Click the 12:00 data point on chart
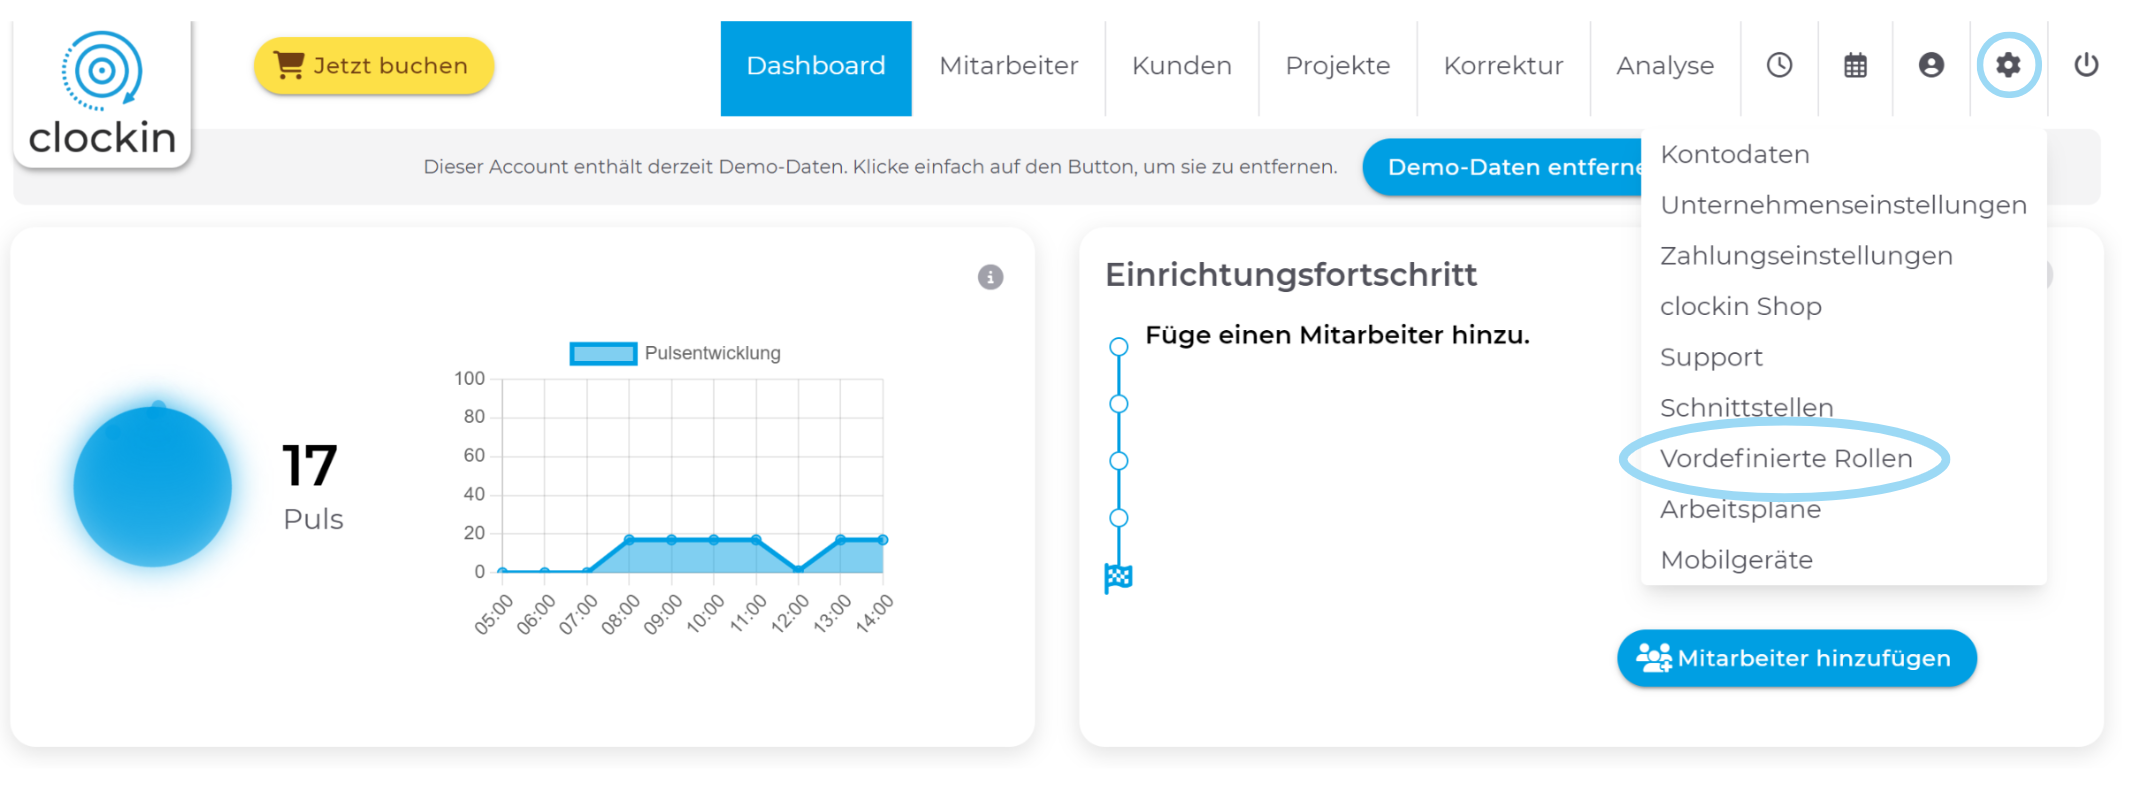The image size is (2130, 785). coord(798,570)
